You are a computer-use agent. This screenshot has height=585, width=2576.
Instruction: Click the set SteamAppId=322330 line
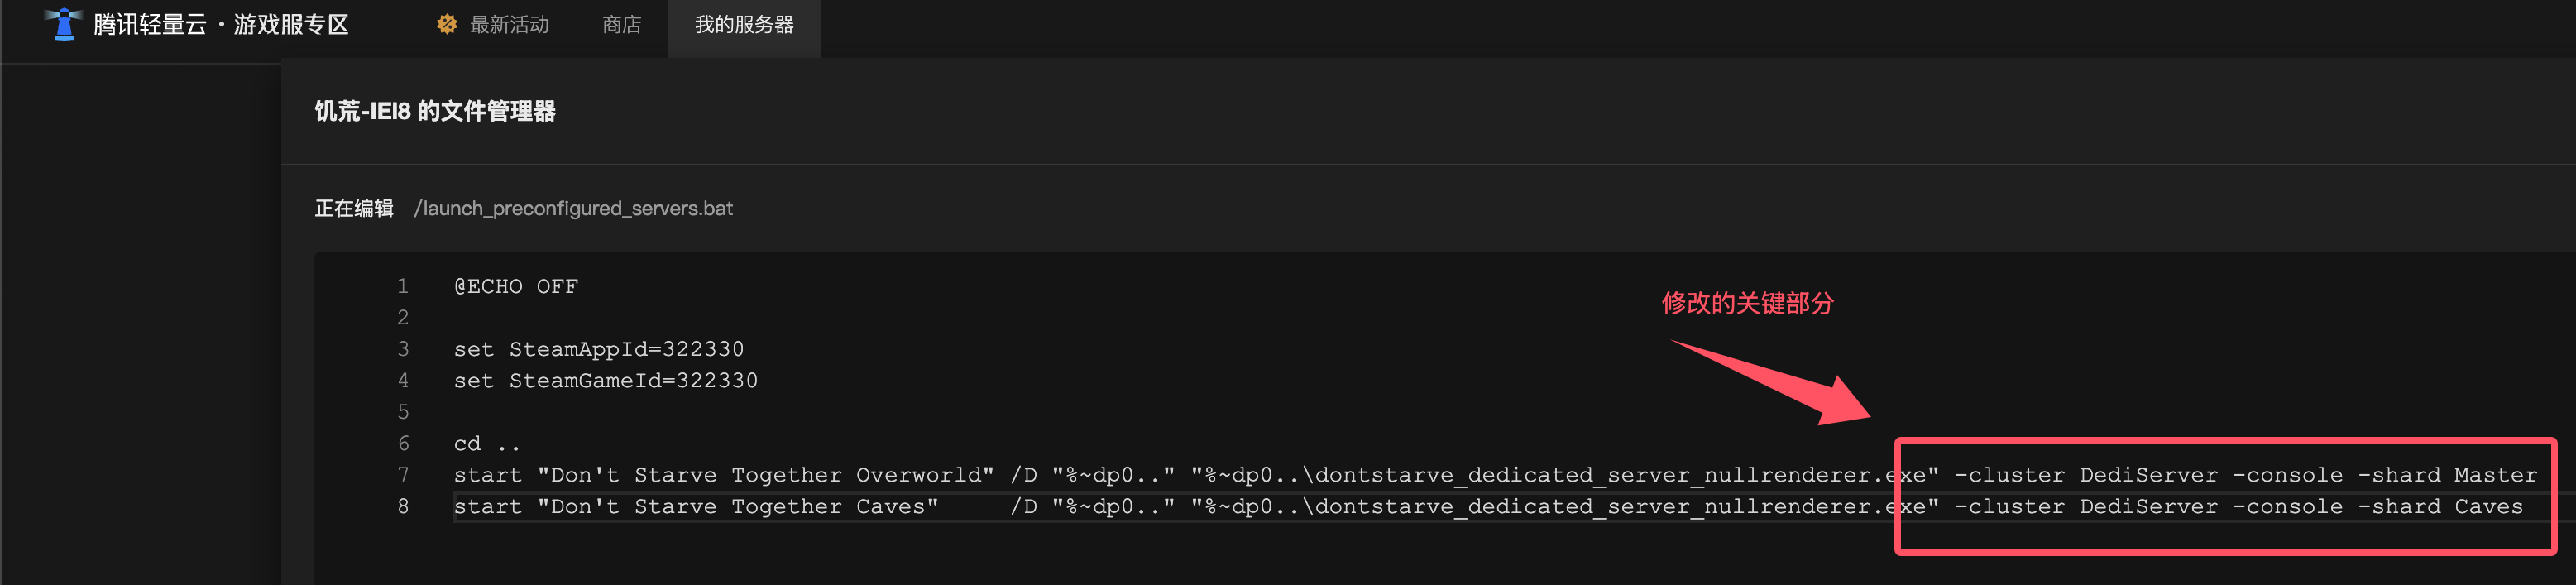click(x=598, y=349)
